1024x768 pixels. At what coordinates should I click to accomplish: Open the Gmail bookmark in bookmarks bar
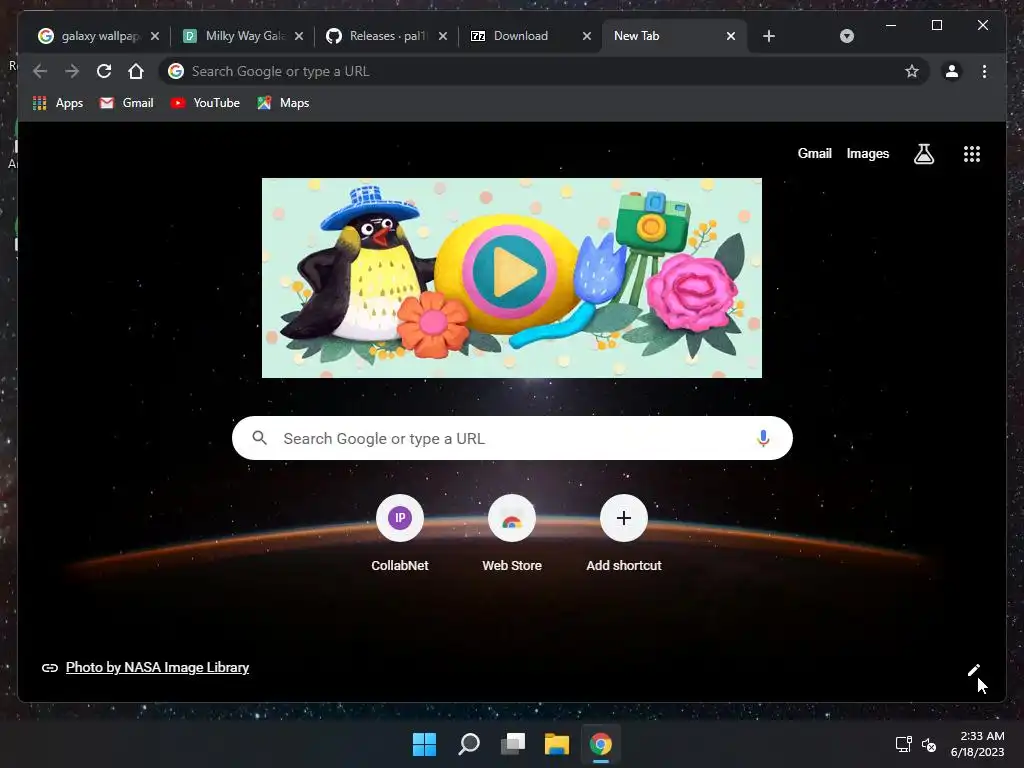[127, 103]
